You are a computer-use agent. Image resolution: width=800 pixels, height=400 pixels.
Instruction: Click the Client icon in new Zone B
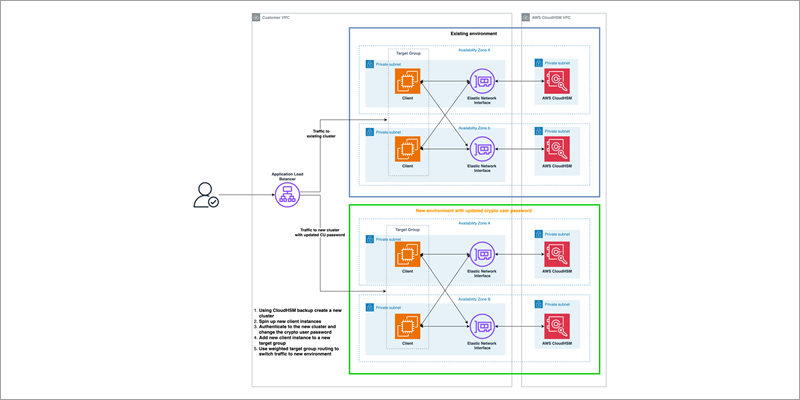[407, 327]
